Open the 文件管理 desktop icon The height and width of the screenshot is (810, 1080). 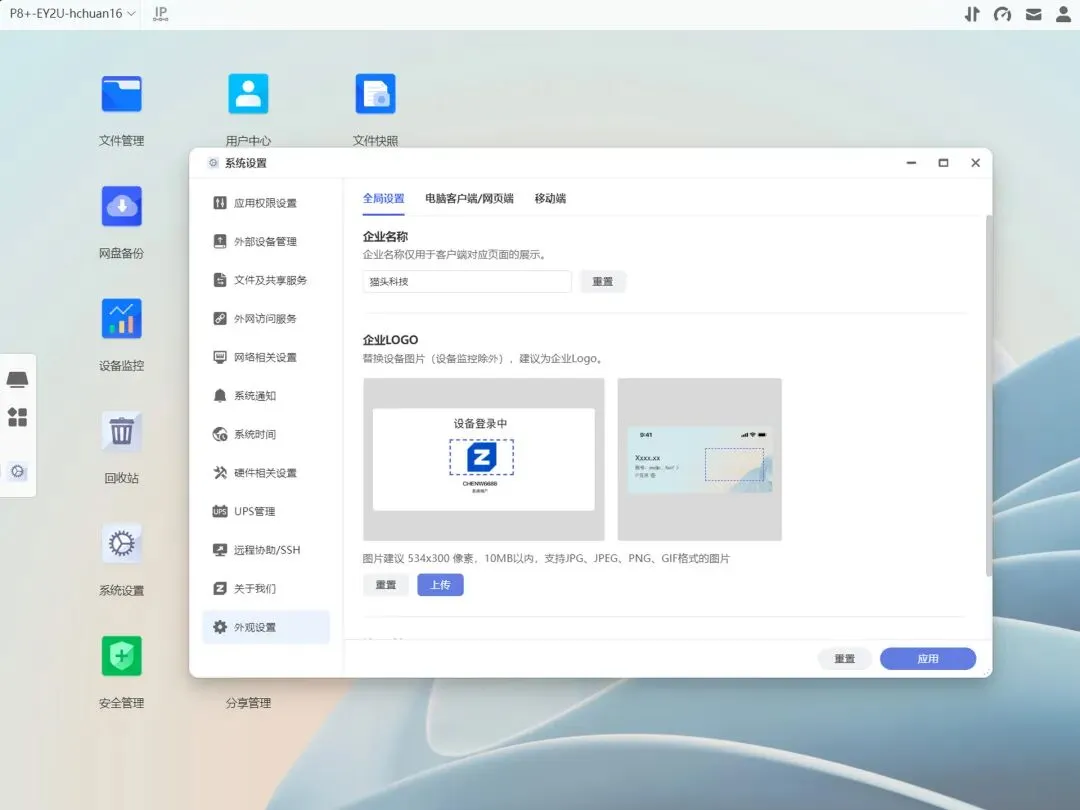(121, 94)
